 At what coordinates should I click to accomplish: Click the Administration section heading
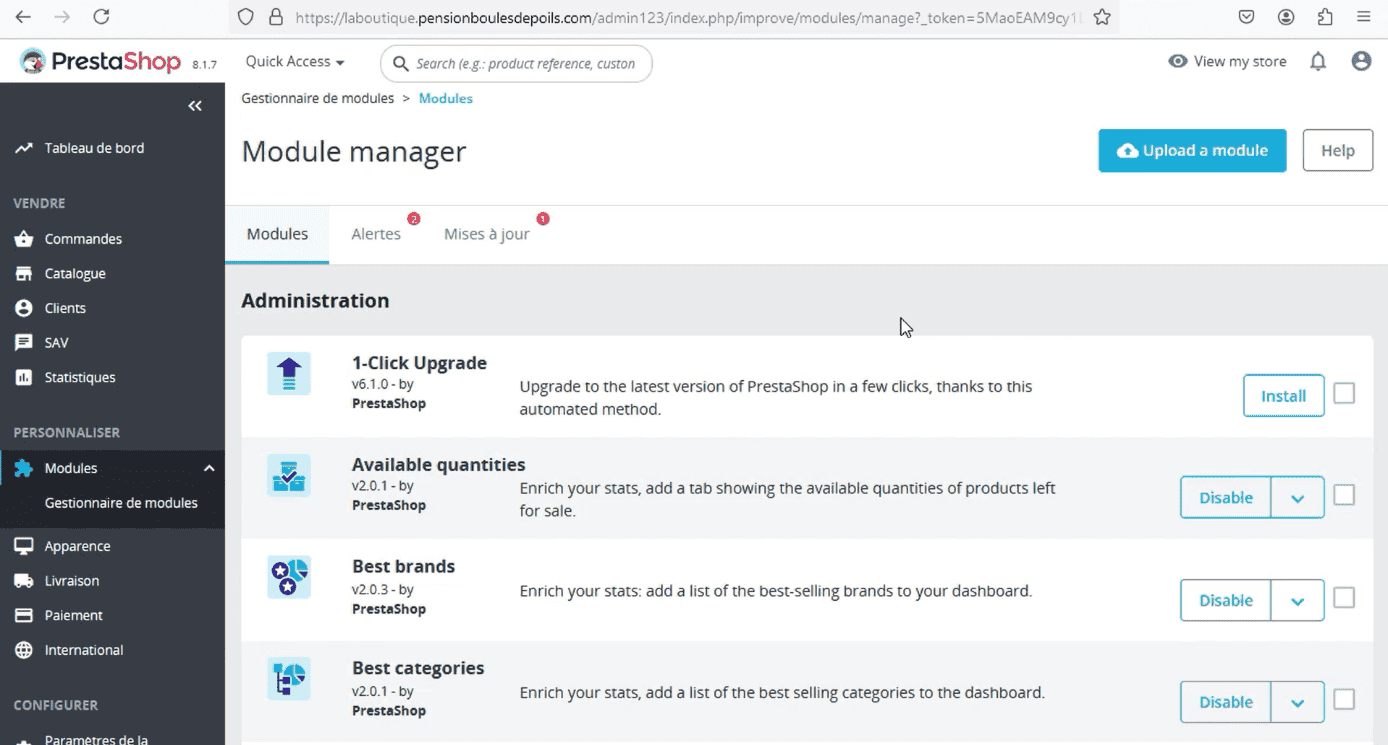pyautogui.click(x=315, y=300)
